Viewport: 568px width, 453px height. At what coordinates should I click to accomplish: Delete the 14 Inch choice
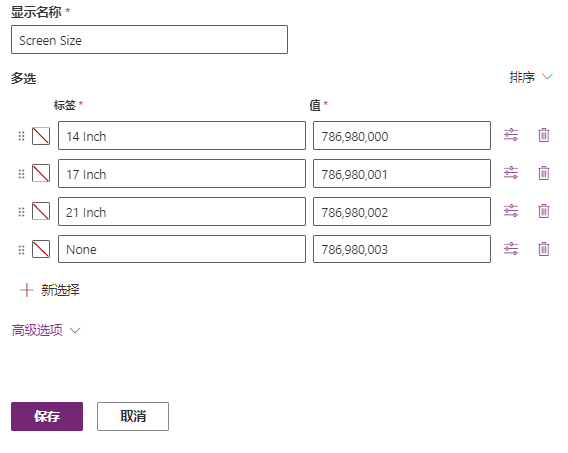[544, 135]
